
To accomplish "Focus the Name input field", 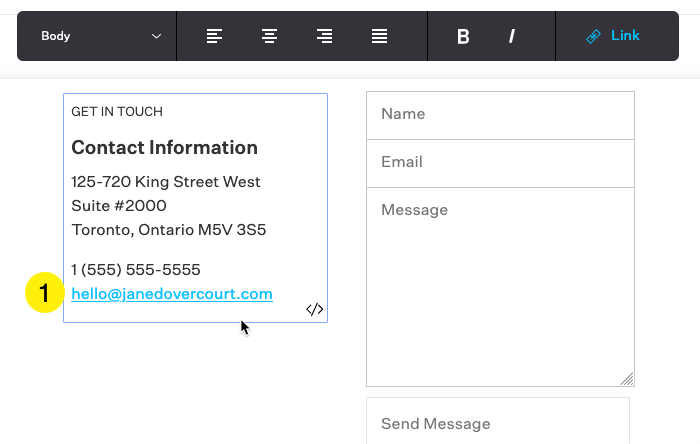I will pyautogui.click(x=500, y=116).
